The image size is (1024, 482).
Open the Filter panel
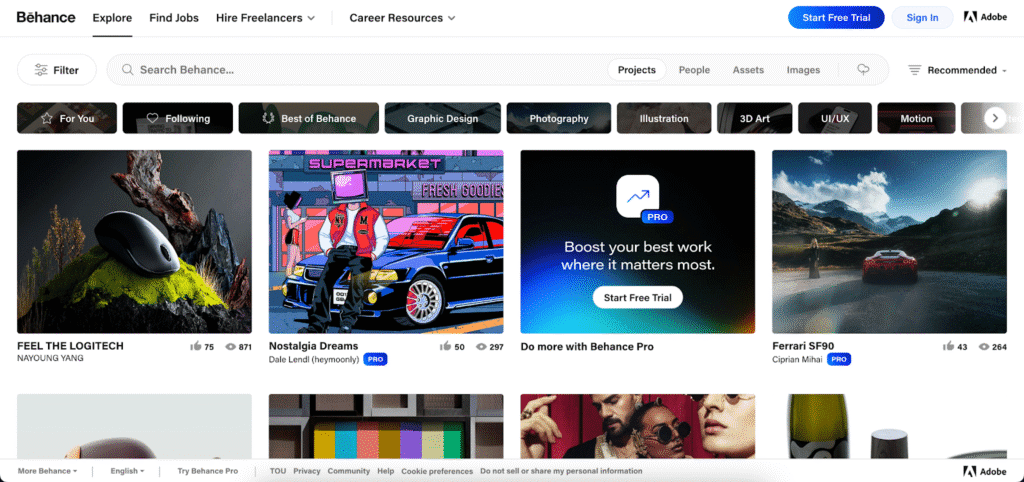point(57,70)
